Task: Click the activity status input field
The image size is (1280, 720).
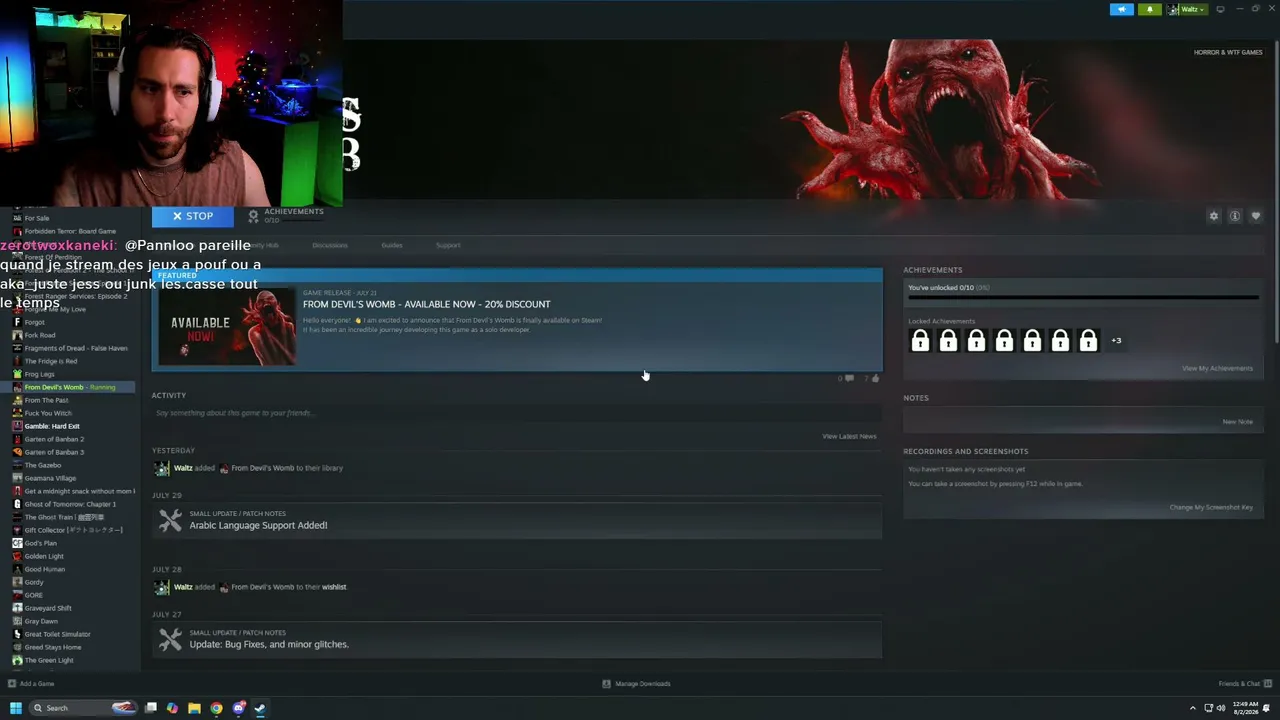Action: (x=516, y=413)
